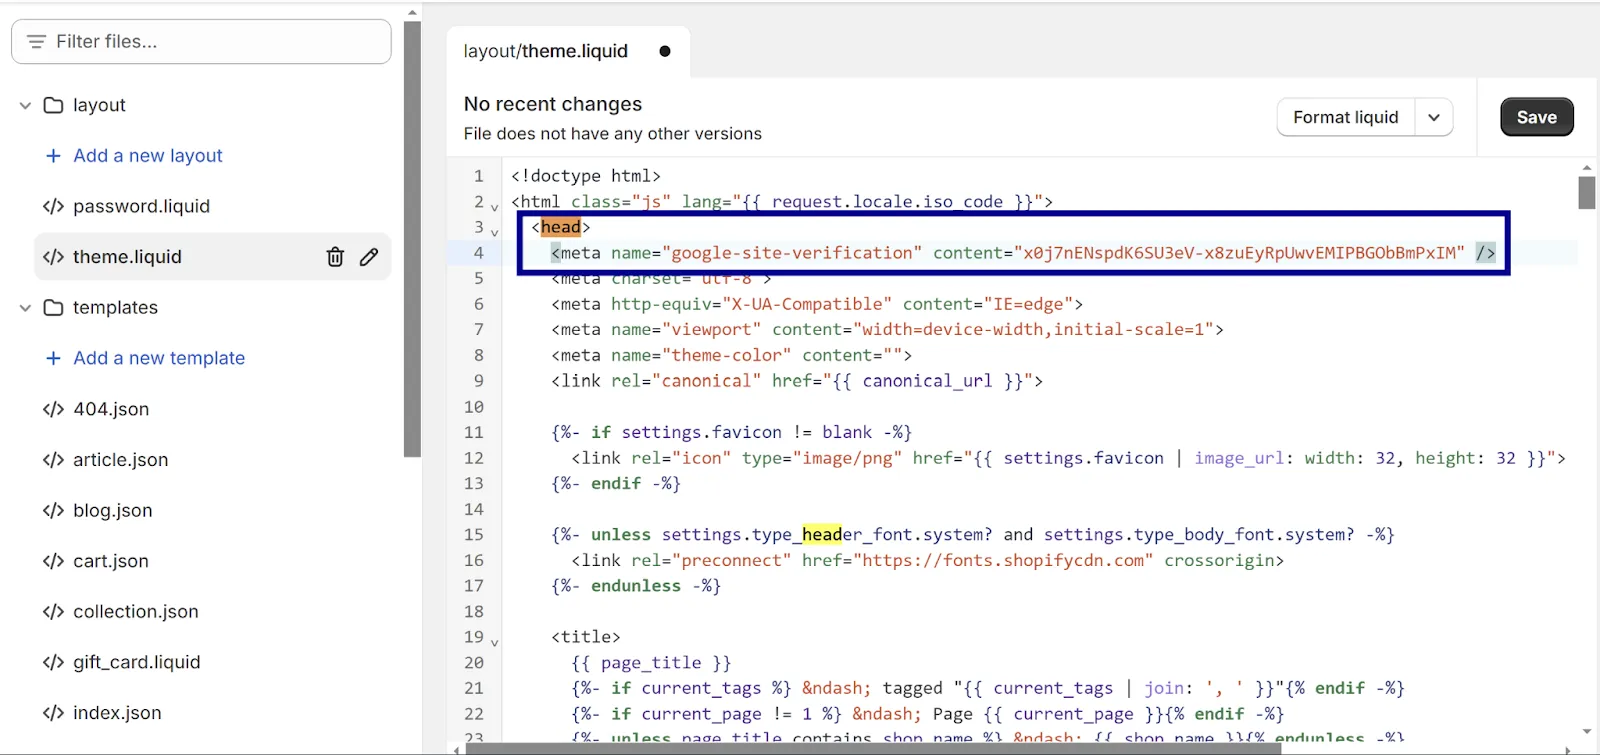Click the filter icon in the Filter files box
The height and width of the screenshot is (755, 1600).
pos(37,42)
